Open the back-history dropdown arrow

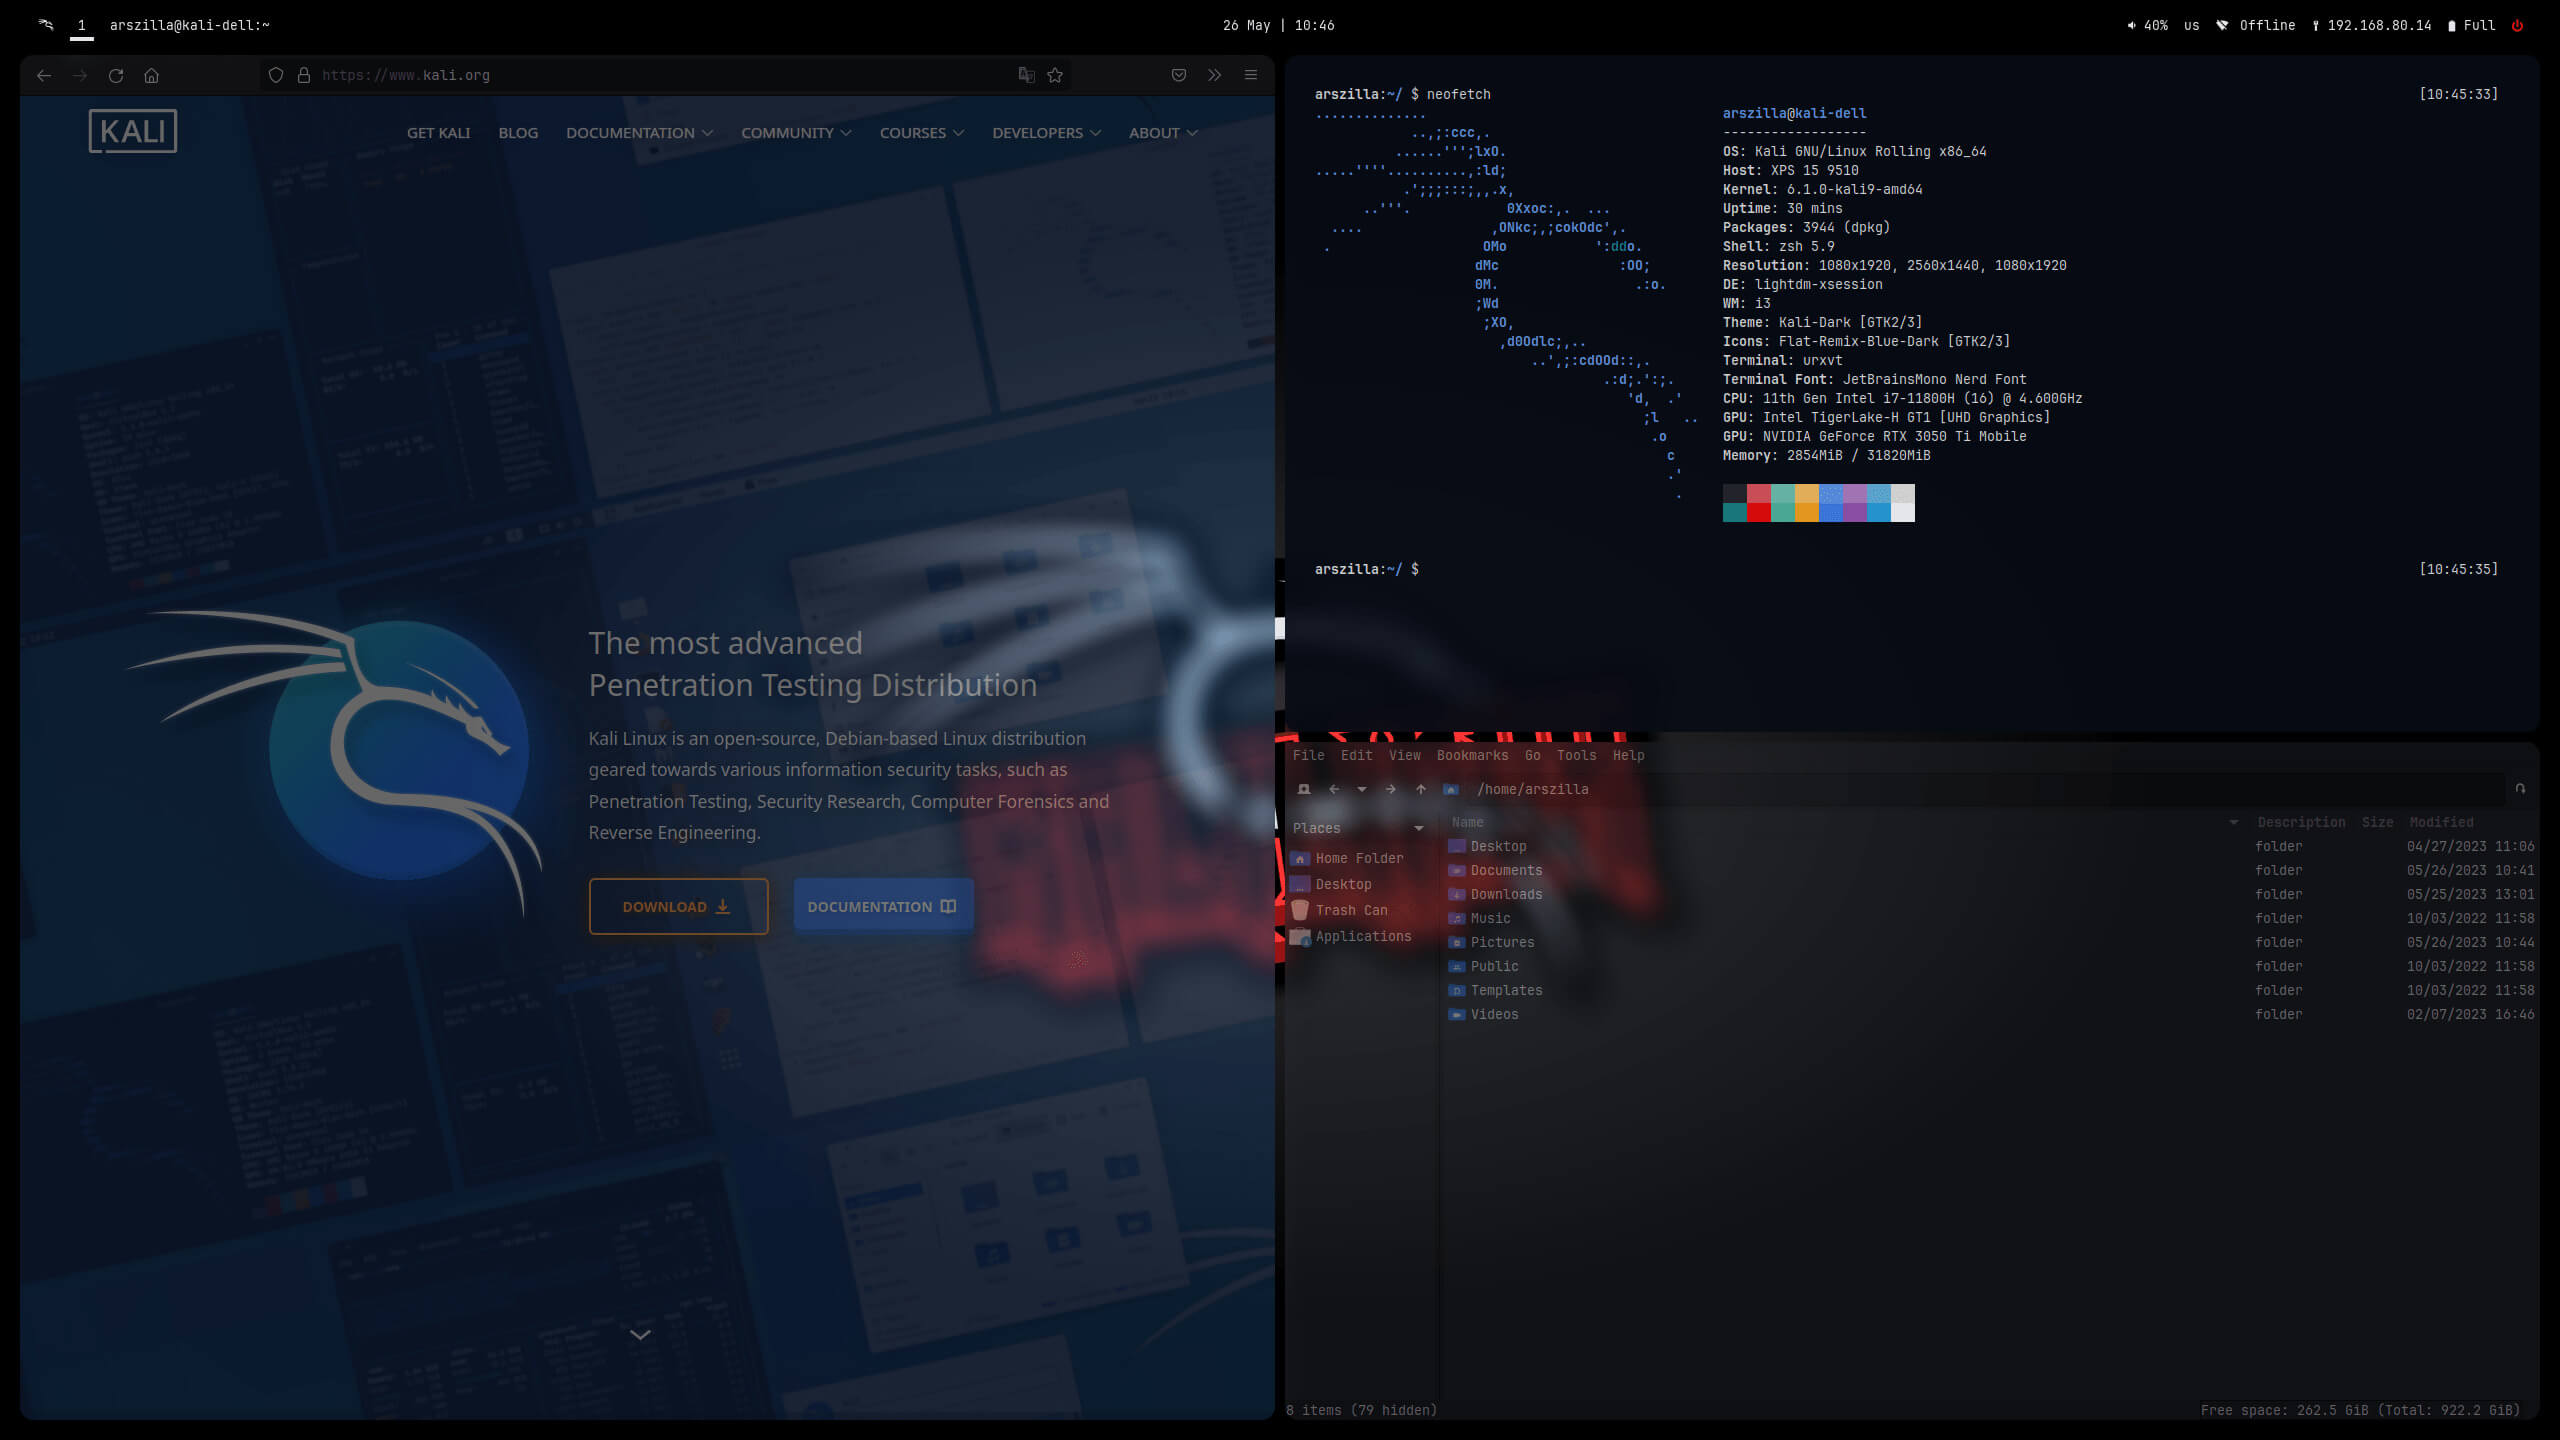[x=1362, y=789]
